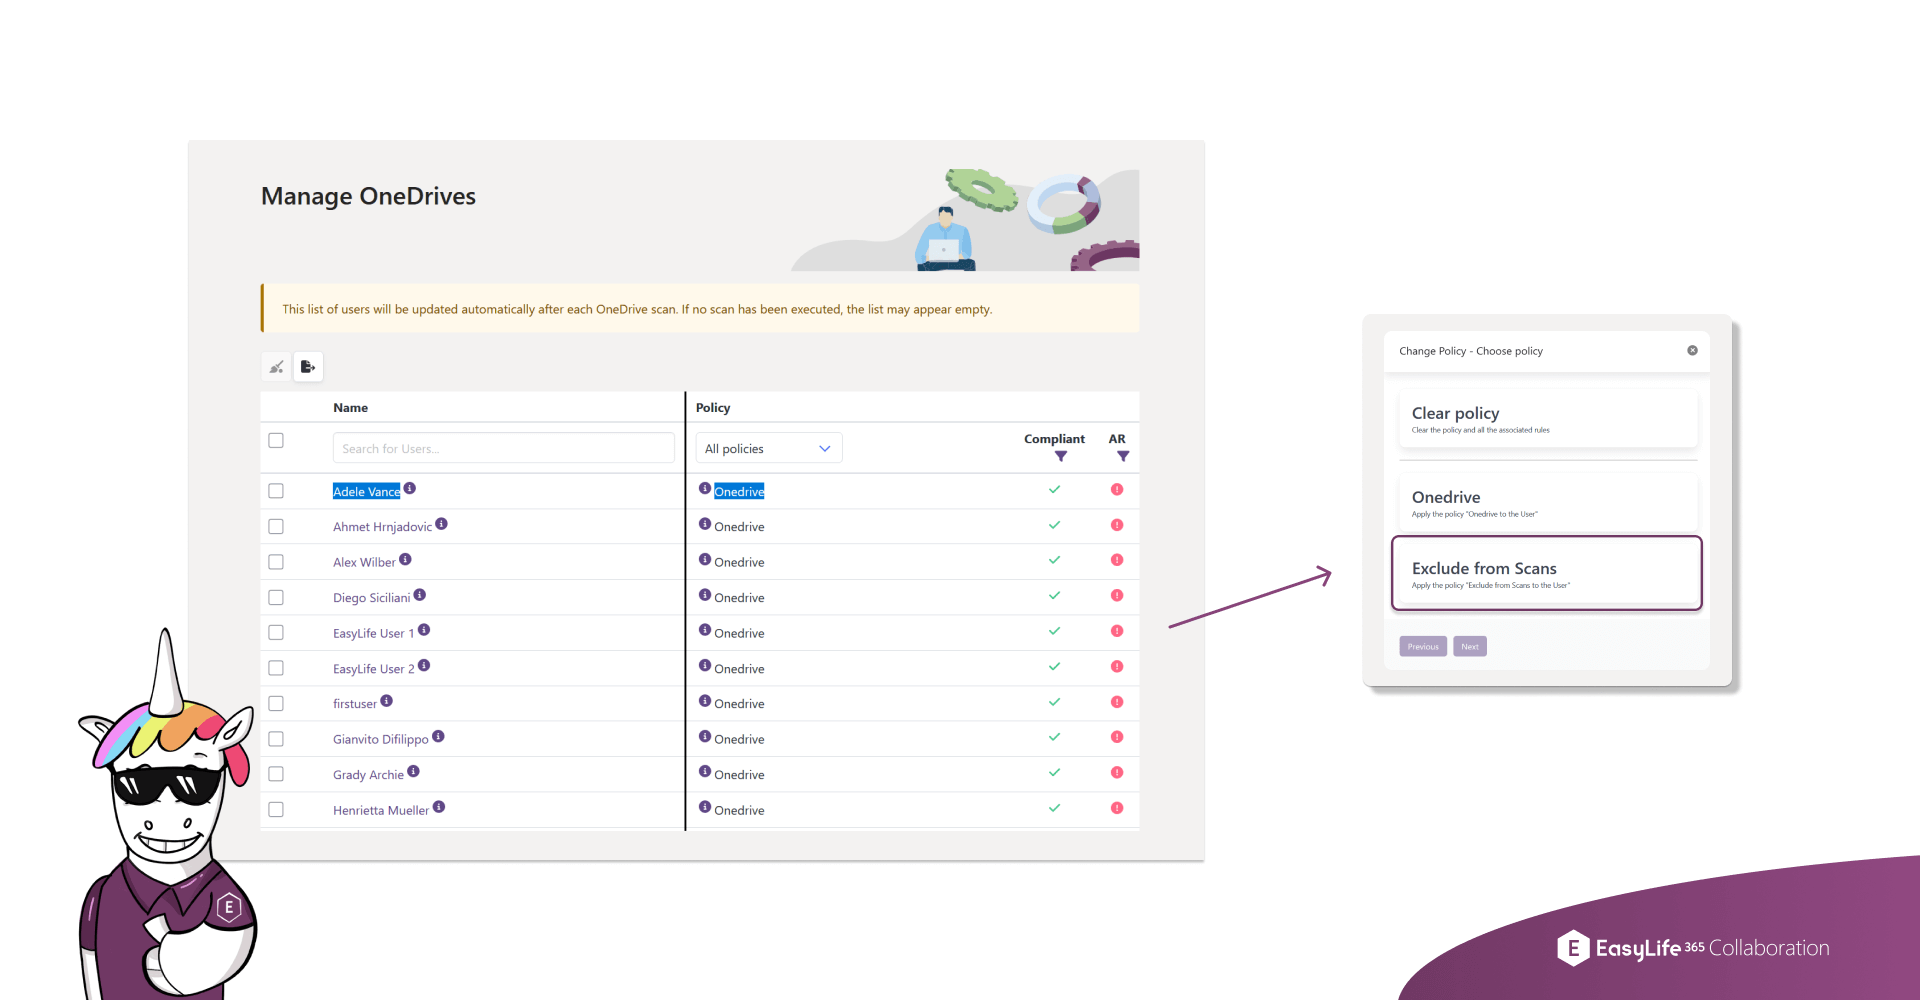Click the info icon beside Adele Vance

coord(410,488)
